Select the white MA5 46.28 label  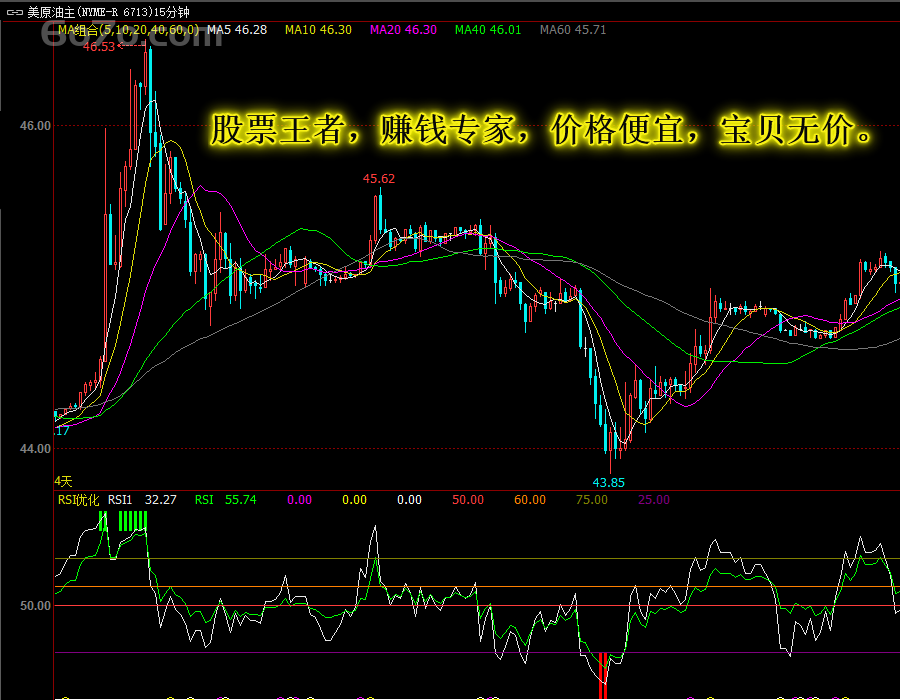coord(237,30)
